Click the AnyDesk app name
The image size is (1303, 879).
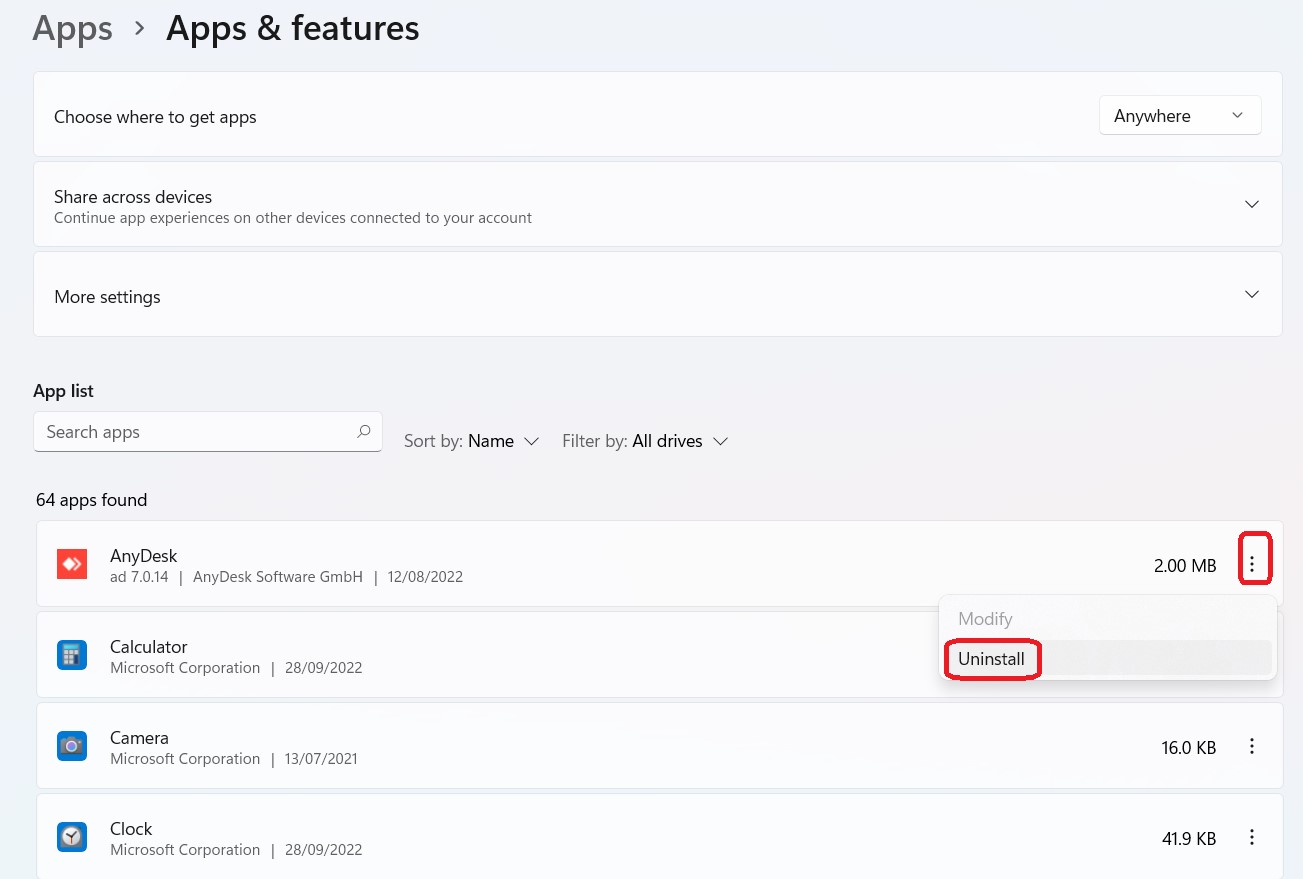coord(143,556)
